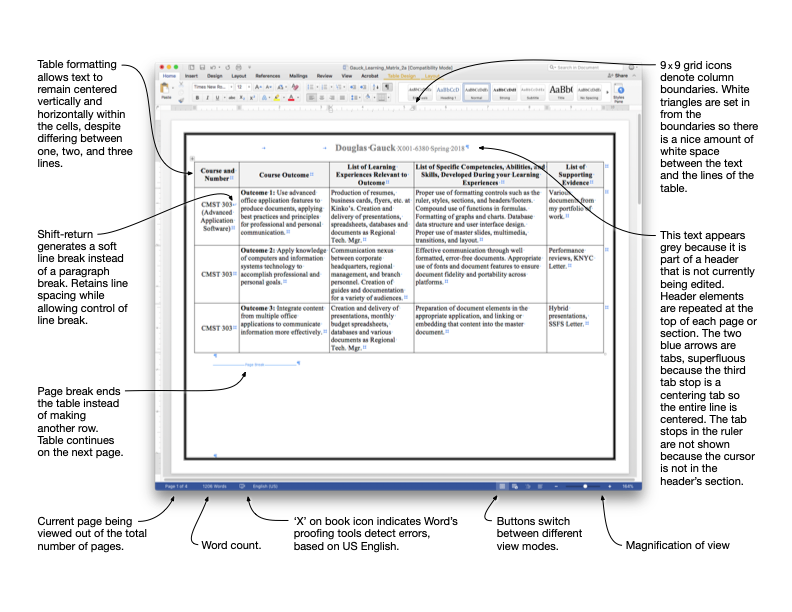Screen dimensions: 792x612
Task: Switch to the Insert tab
Action: (x=190, y=75)
